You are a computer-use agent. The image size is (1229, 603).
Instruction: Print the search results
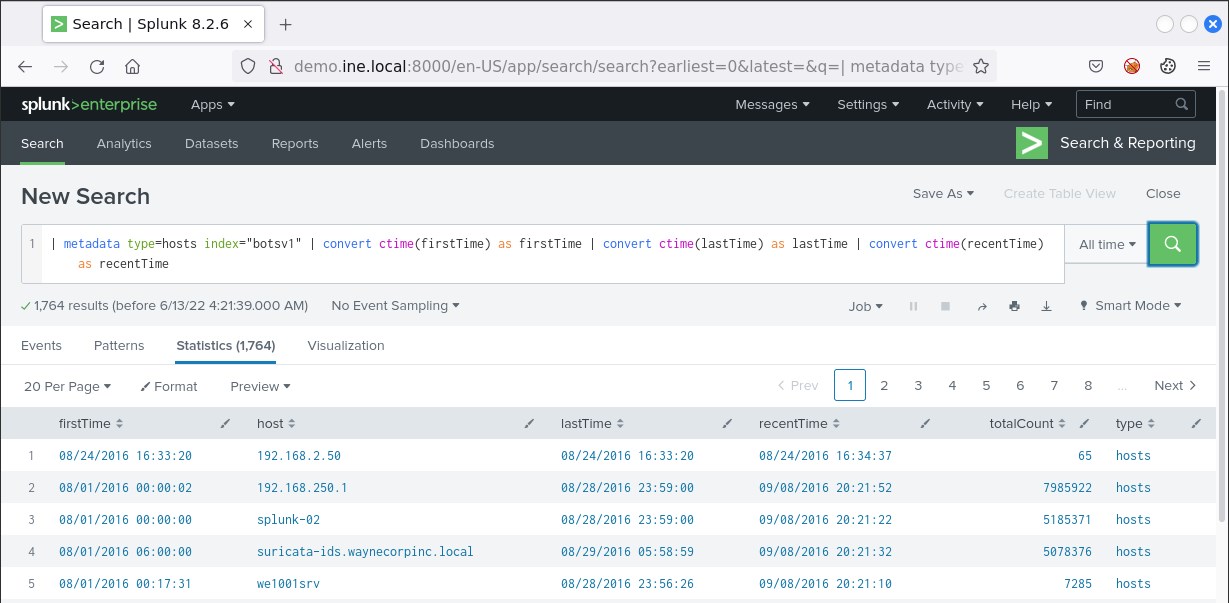pyautogui.click(x=1014, y=306)
